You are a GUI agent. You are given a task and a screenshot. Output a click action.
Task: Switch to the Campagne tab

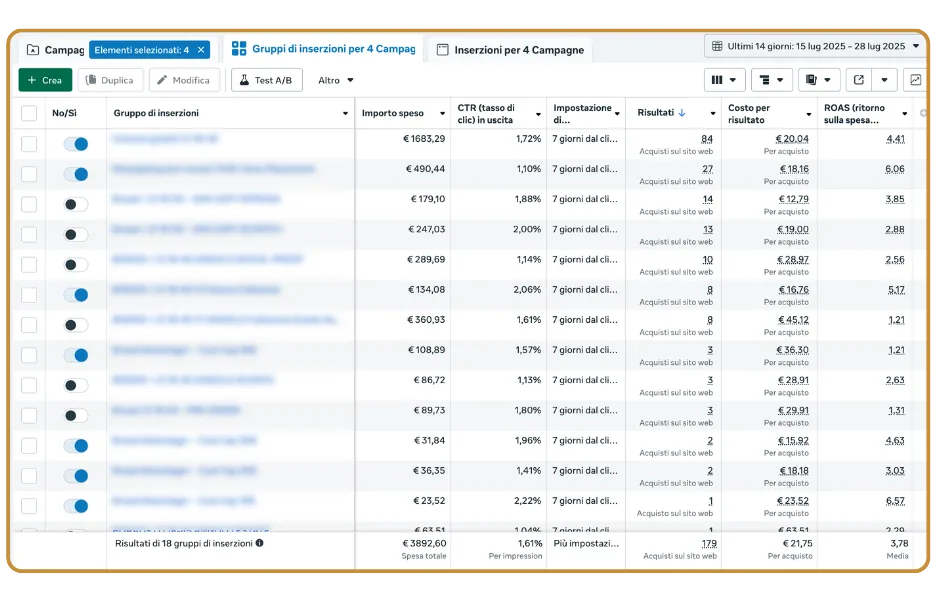[55, 50]
